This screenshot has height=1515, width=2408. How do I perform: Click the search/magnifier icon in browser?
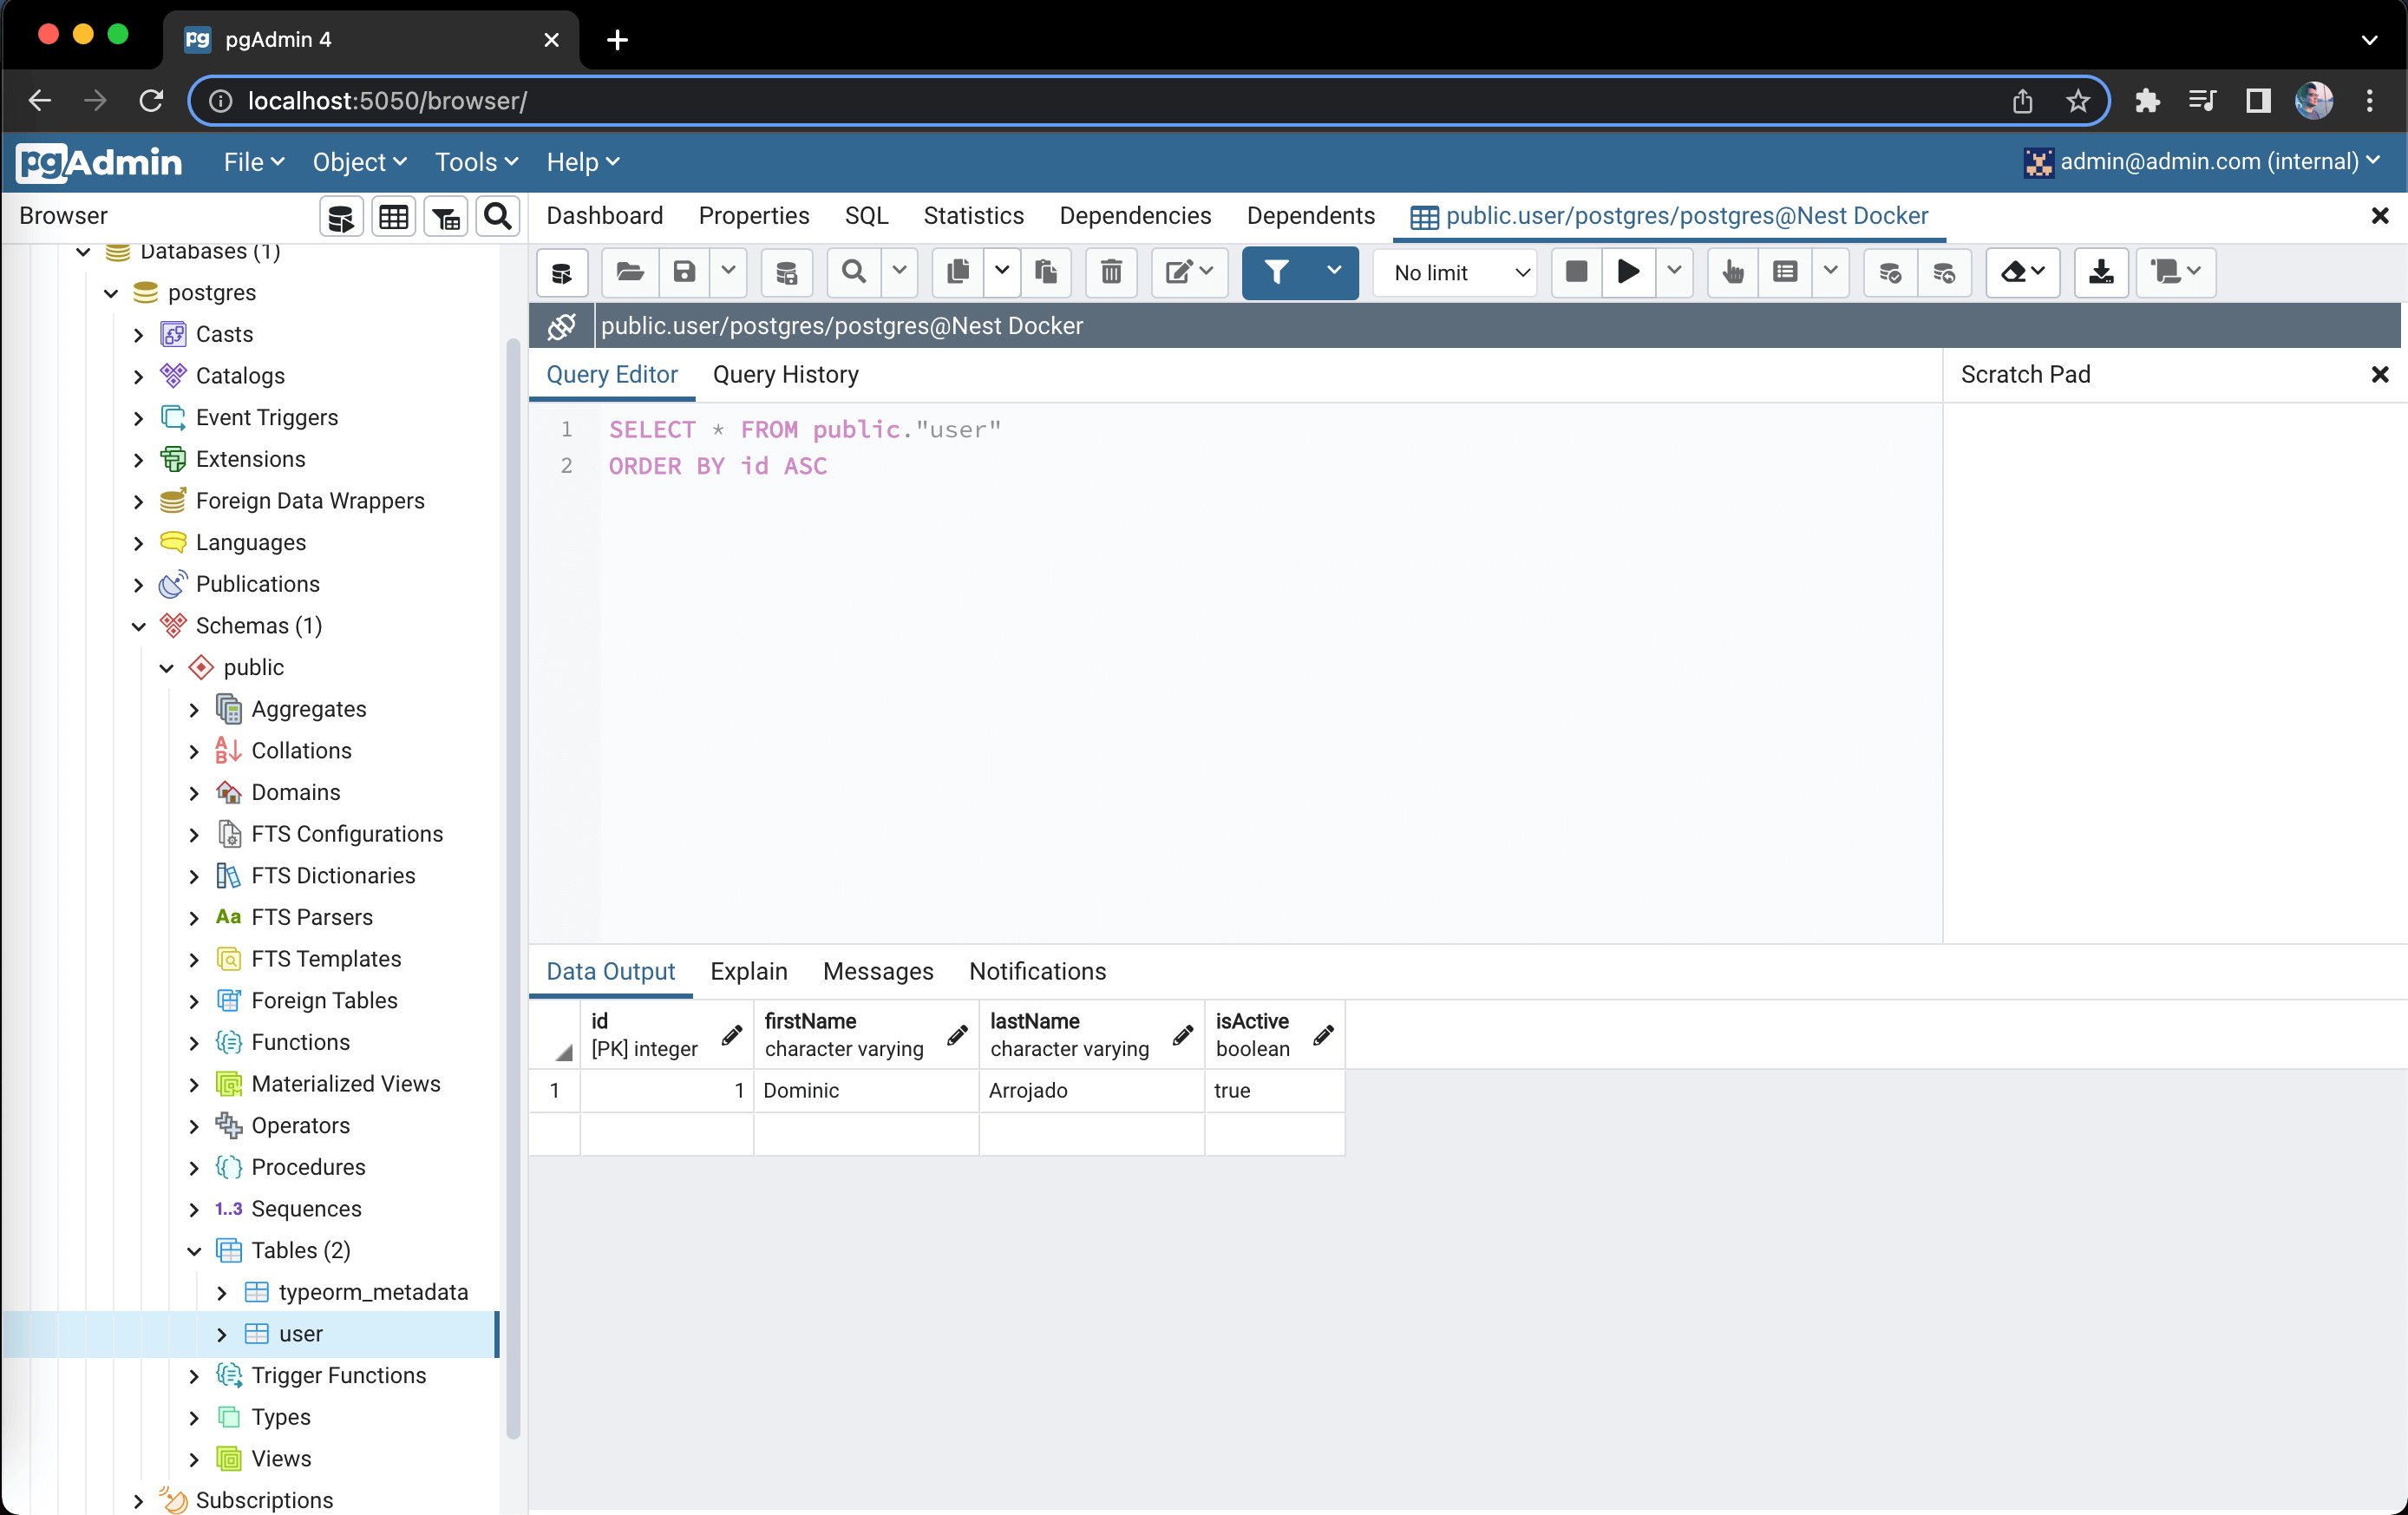(x=501, y=216)
